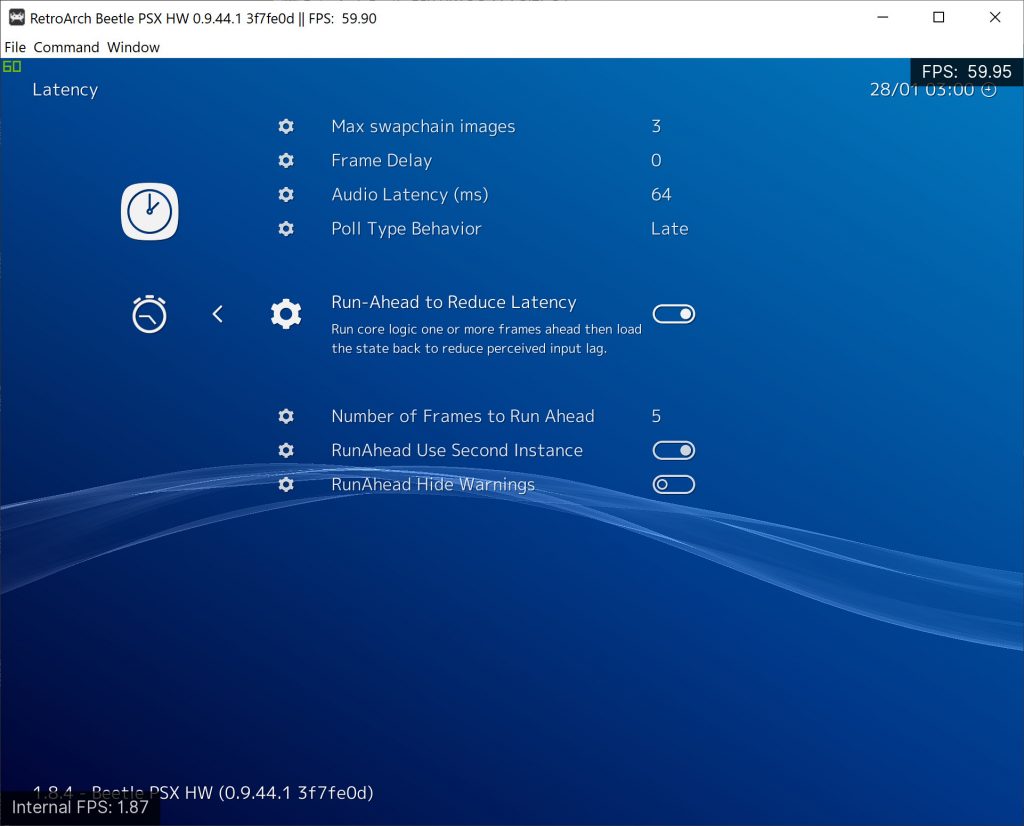Click gear icon beside Number of Frames to Run Ahead
This screenshot has width=1024, height=826.
tap(286, 416)
